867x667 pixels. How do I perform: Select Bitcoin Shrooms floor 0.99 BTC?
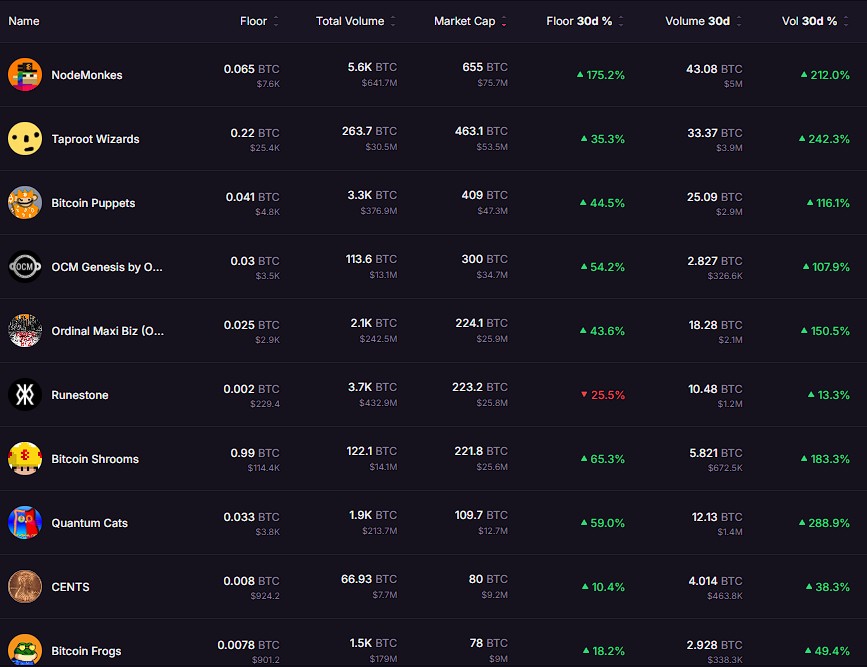(255, 453)
